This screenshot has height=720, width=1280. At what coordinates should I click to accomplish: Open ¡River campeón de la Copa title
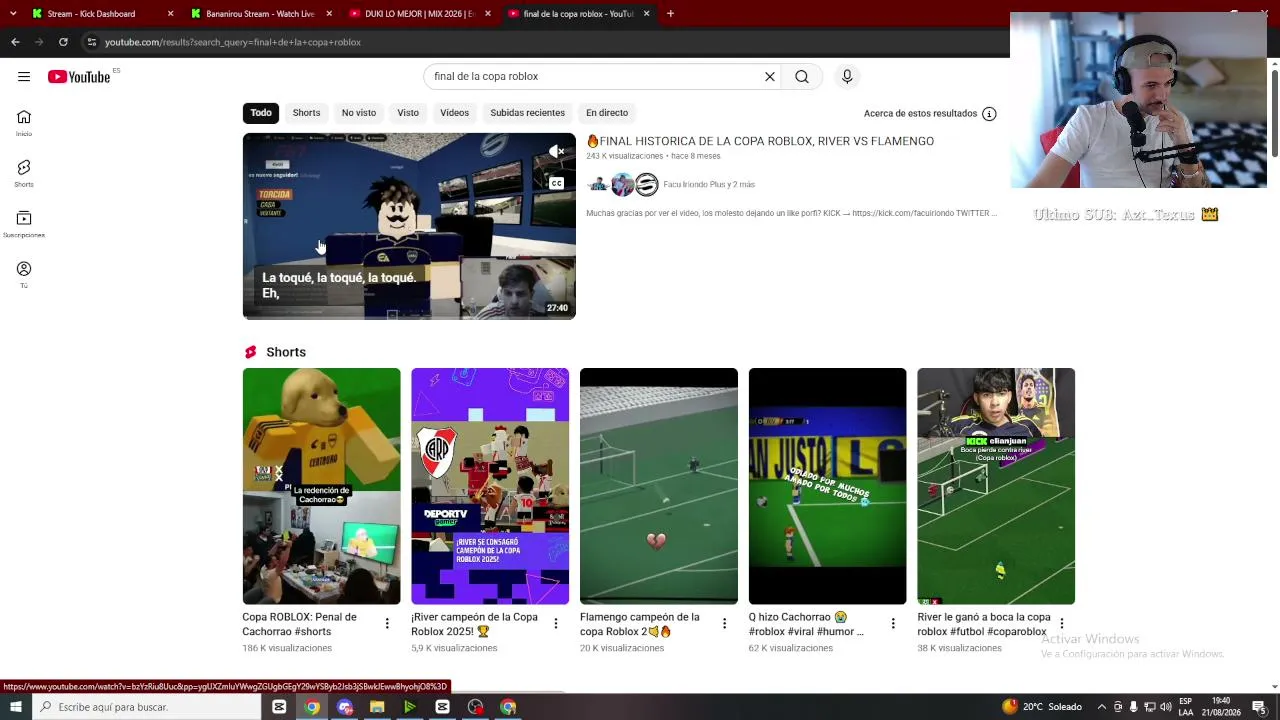pos(474,624)
